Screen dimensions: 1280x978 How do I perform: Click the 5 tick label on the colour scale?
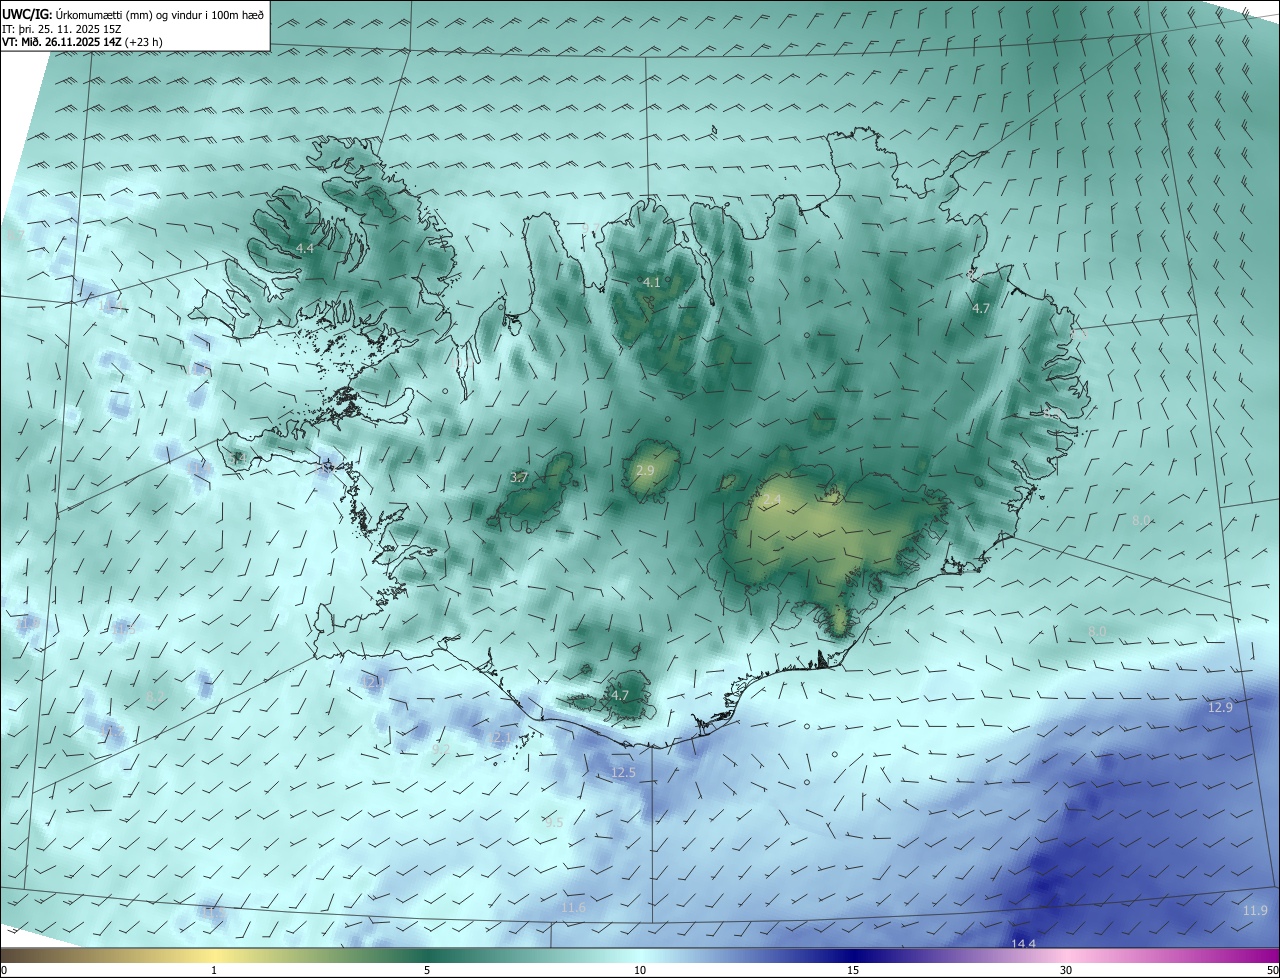click(427, 970)
